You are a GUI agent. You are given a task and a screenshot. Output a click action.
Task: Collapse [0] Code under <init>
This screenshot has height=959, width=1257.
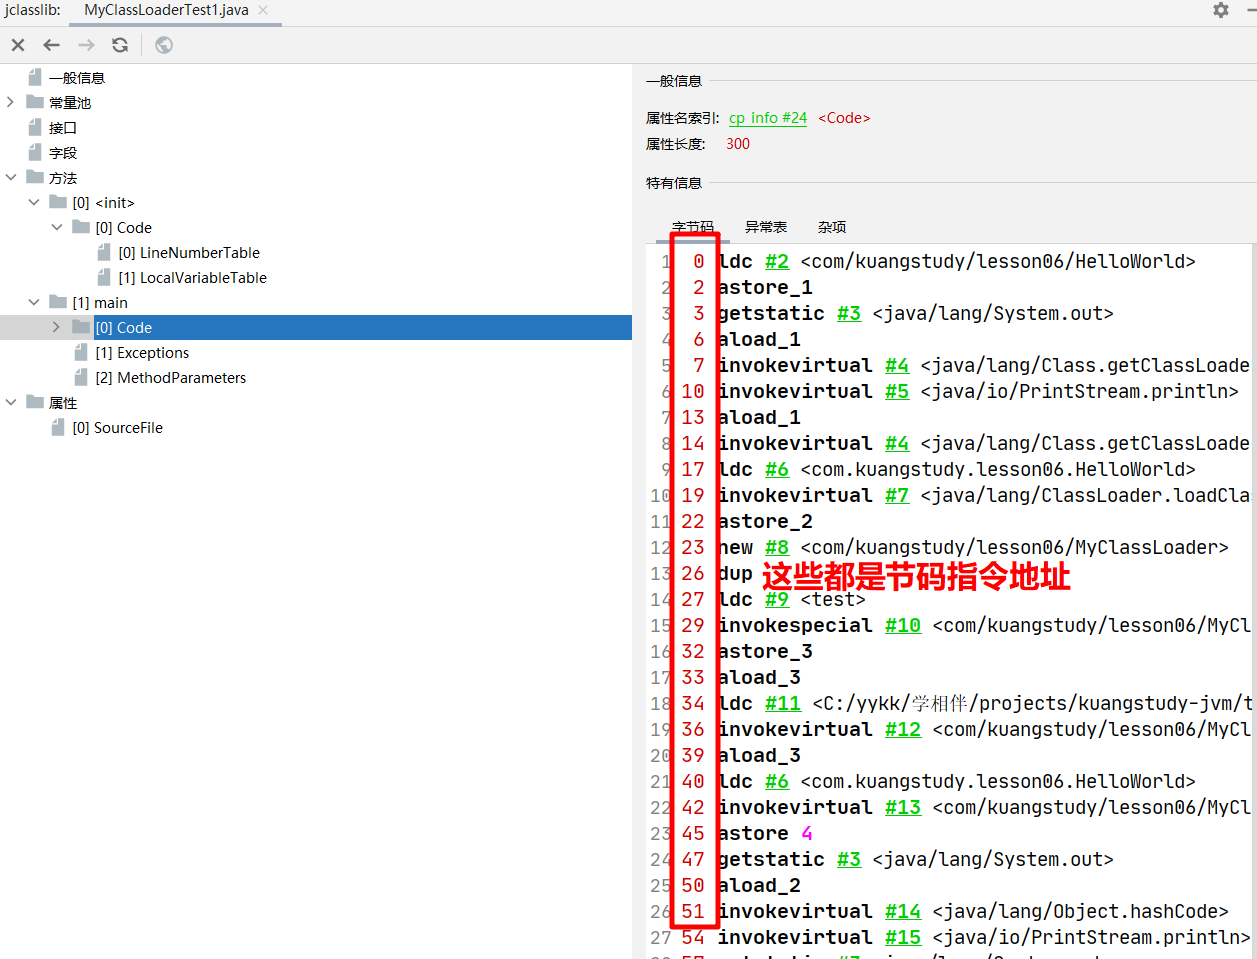click(57, 227)
